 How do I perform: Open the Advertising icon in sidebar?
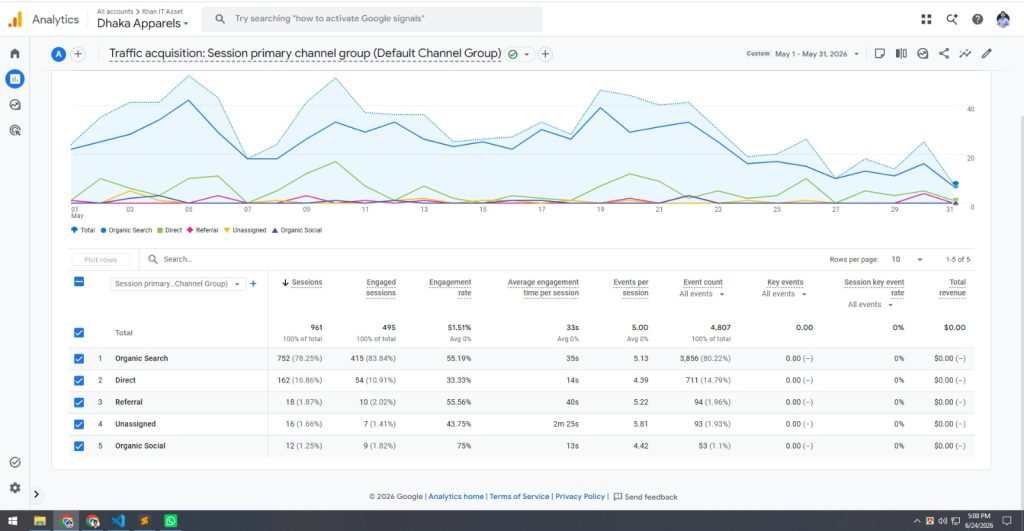14,130
